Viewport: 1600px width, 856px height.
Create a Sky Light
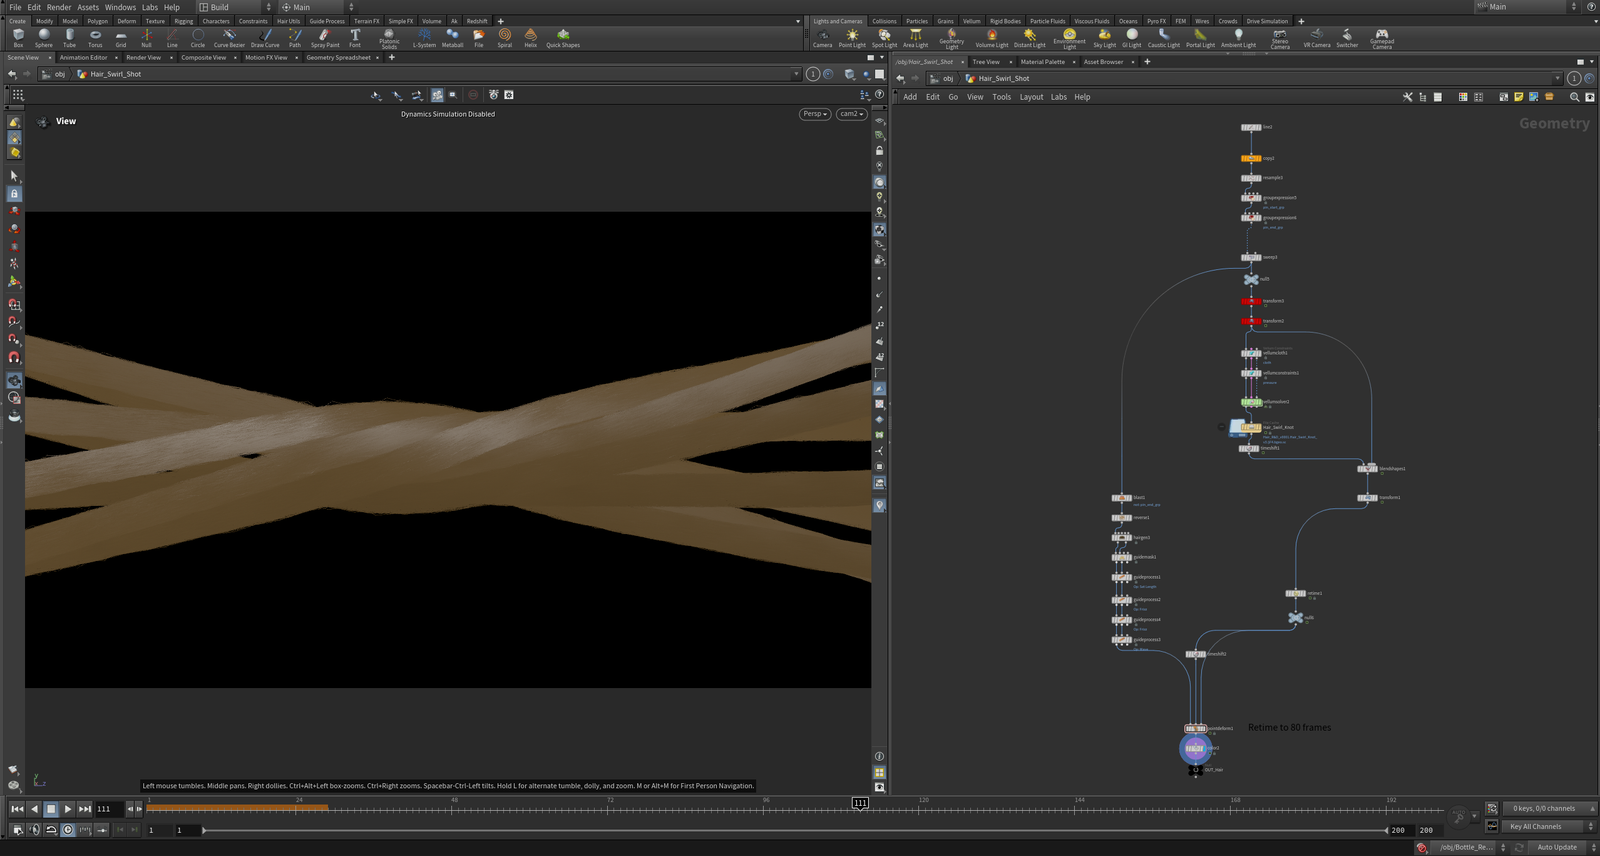pos(1104,38)
